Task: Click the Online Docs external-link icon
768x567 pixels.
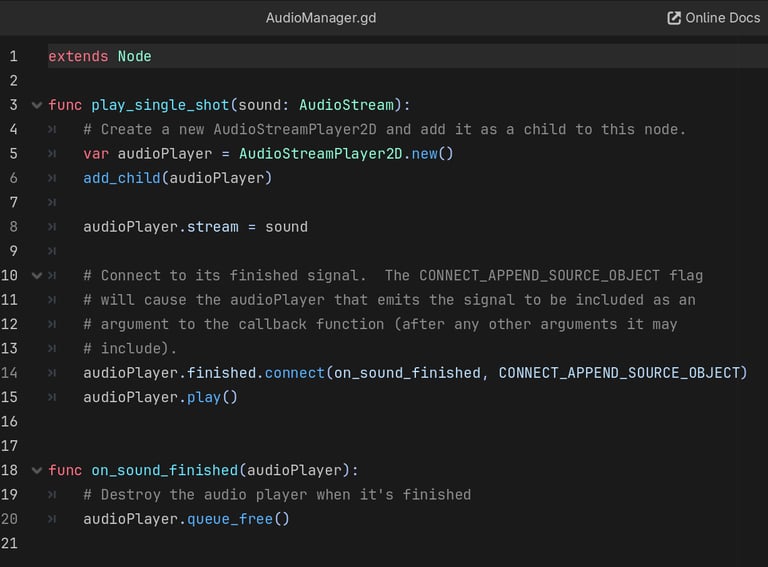Action: [x=674, y=18]
